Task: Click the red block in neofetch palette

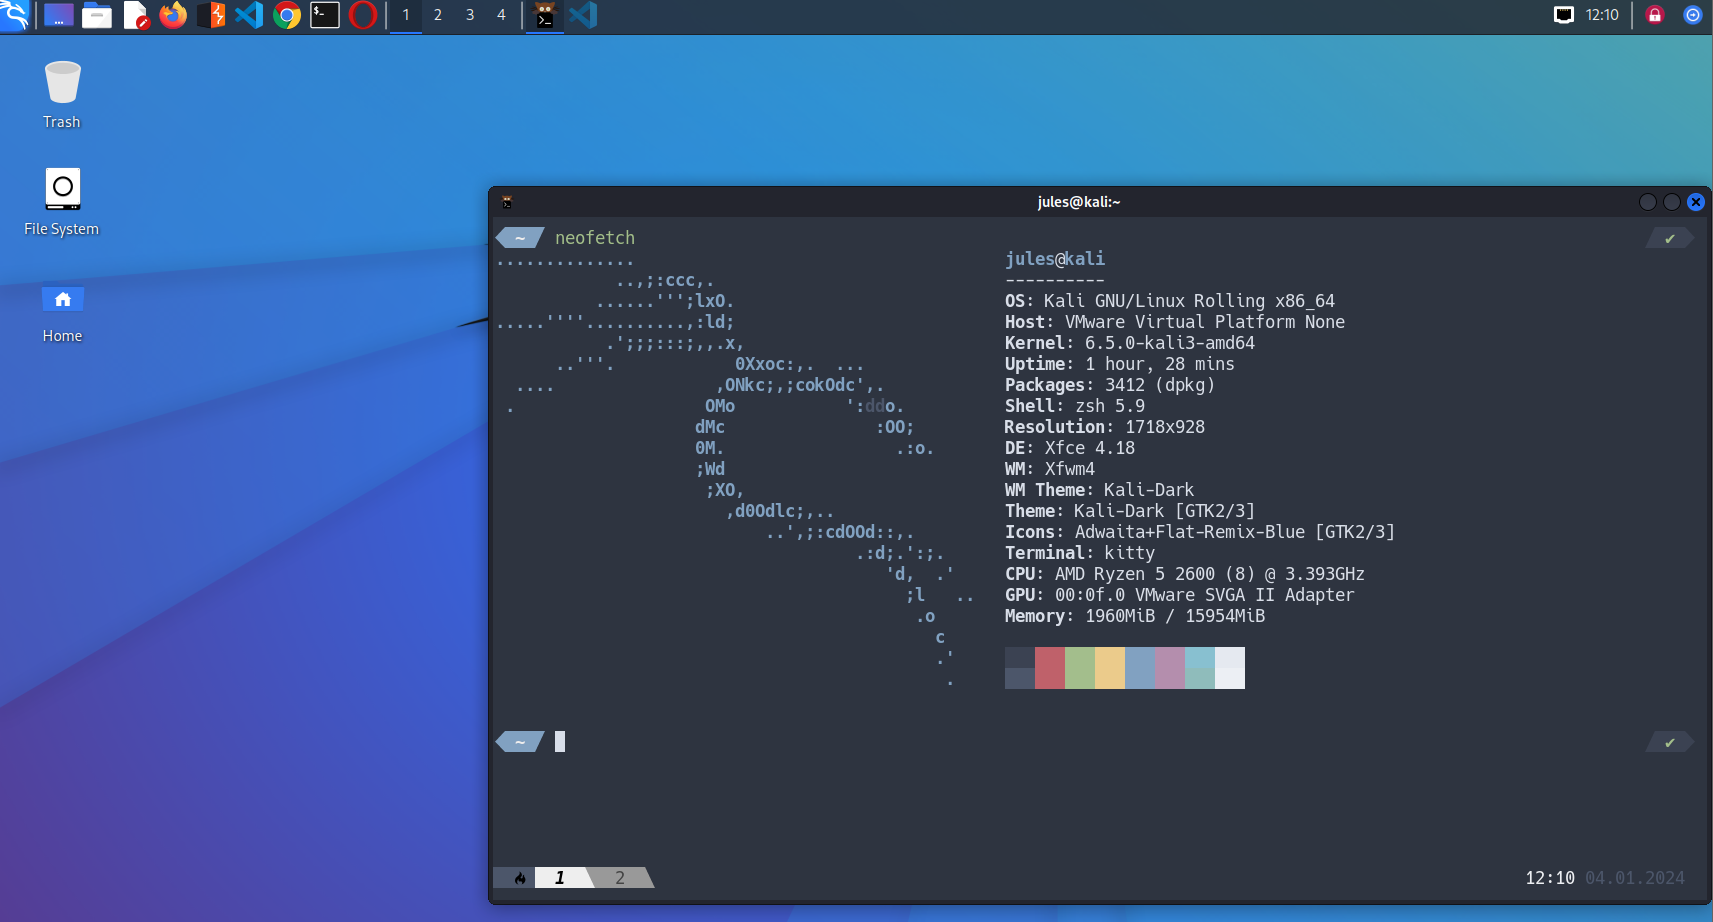Action: click(1050, 668)
